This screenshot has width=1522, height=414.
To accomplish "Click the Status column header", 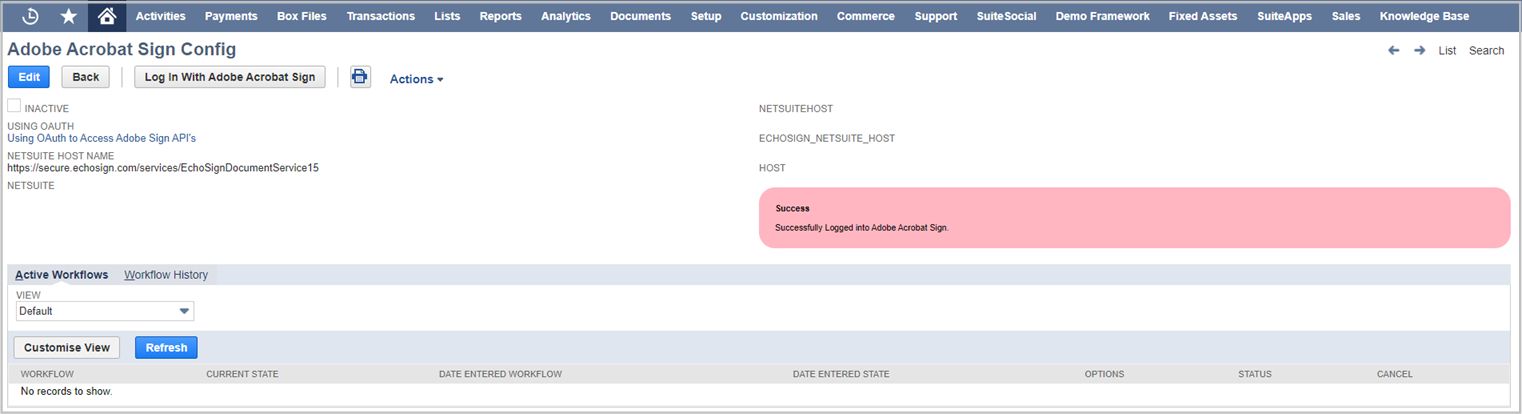I will pyautogui.click(x=1254, y=374).
